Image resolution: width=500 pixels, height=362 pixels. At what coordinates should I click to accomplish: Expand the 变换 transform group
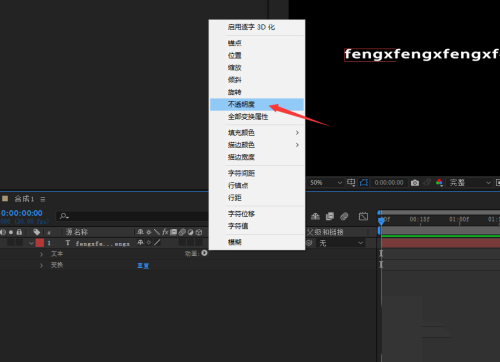coord(41,265)
